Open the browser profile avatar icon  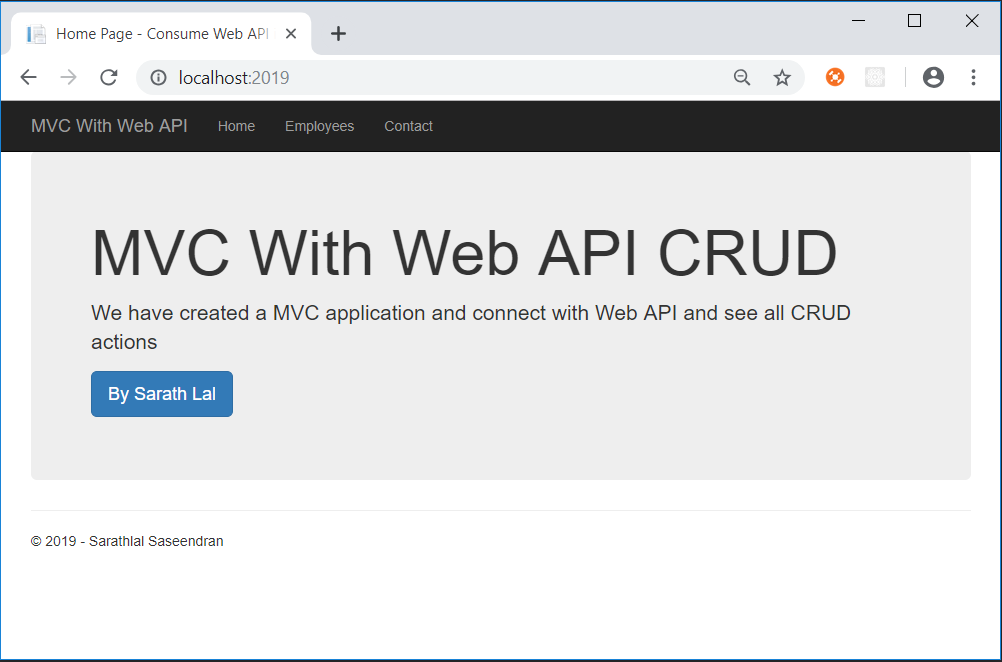point(933,76)
